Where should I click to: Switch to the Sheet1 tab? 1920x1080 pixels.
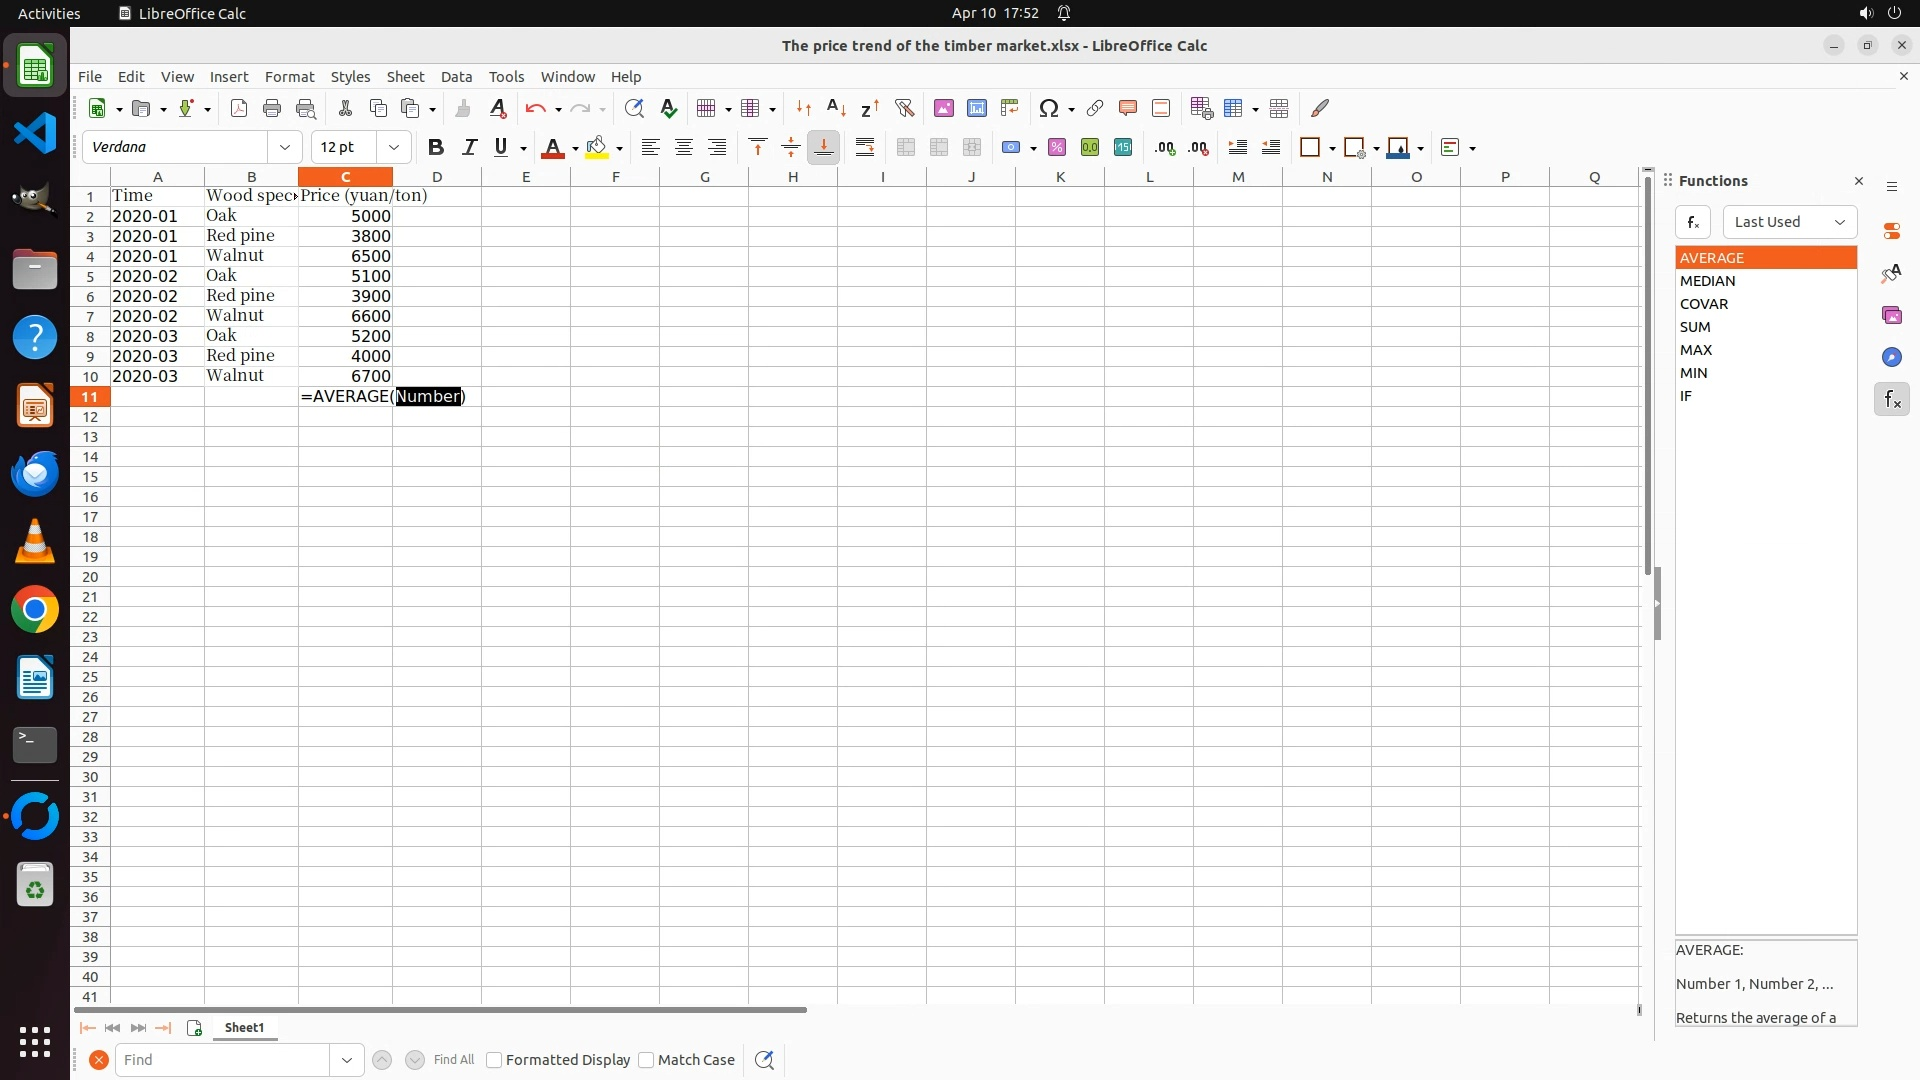244,1027
